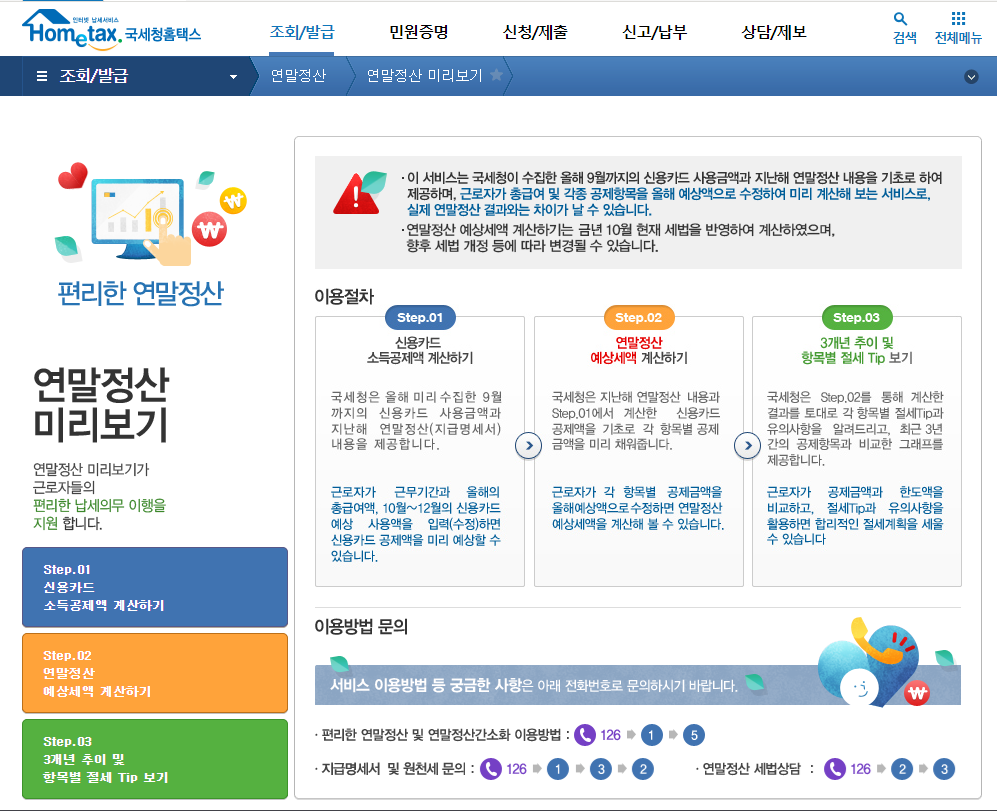This screenshot has height=811, width=997.
Task: Open the 조회/발급 breadcrumb dropdown arrow
Action: point(233,77)
